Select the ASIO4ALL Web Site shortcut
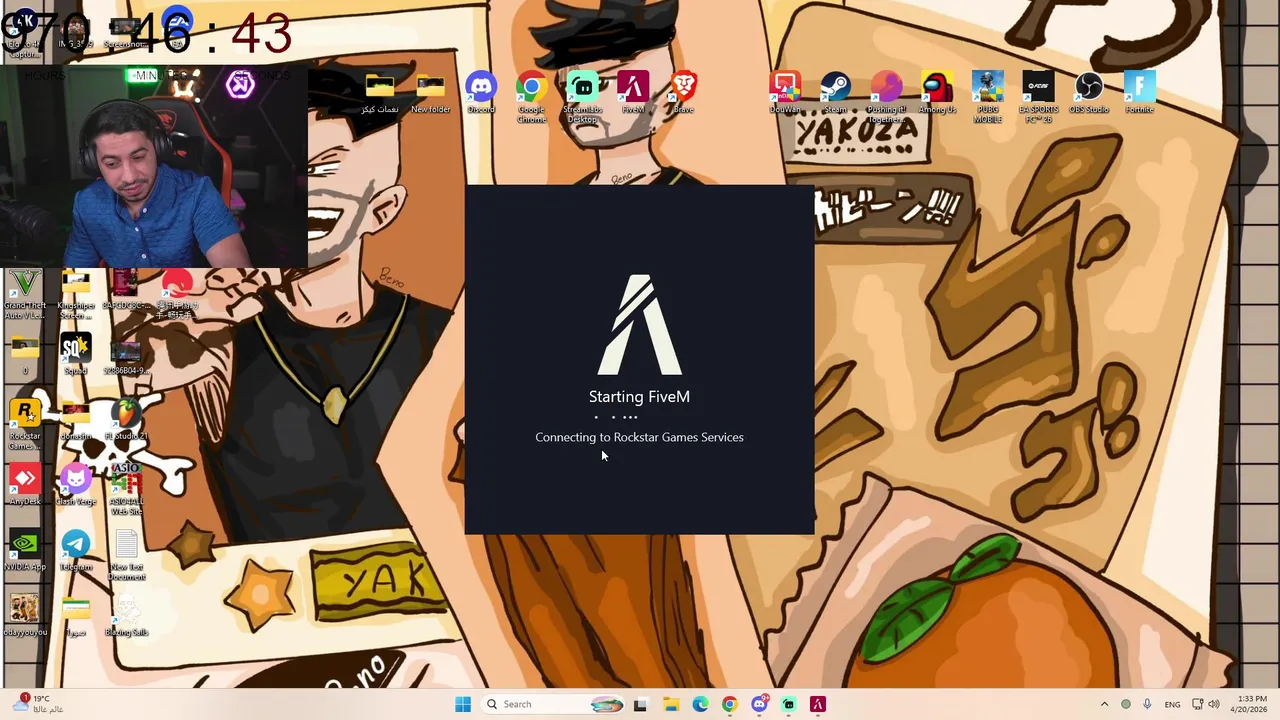1280x720 pixels. click(126, 490)
